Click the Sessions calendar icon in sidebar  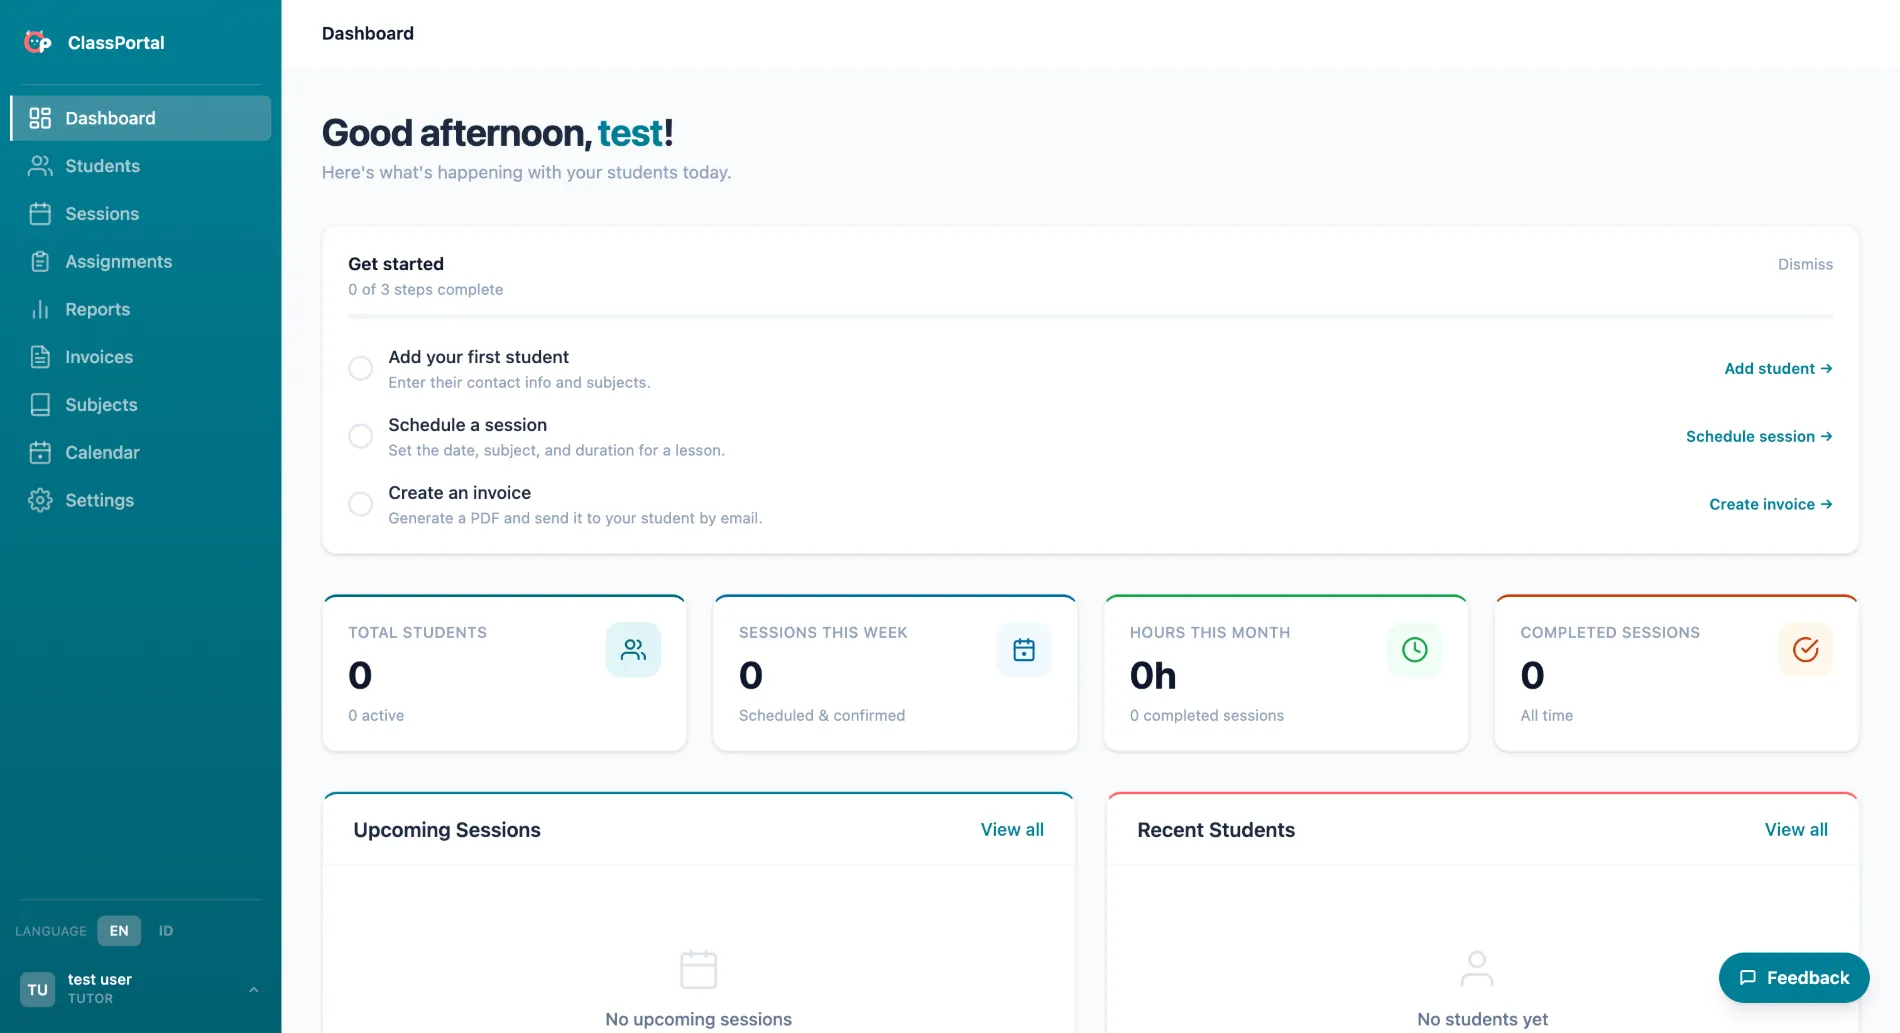pyautogui.click(x=40, y=214)
